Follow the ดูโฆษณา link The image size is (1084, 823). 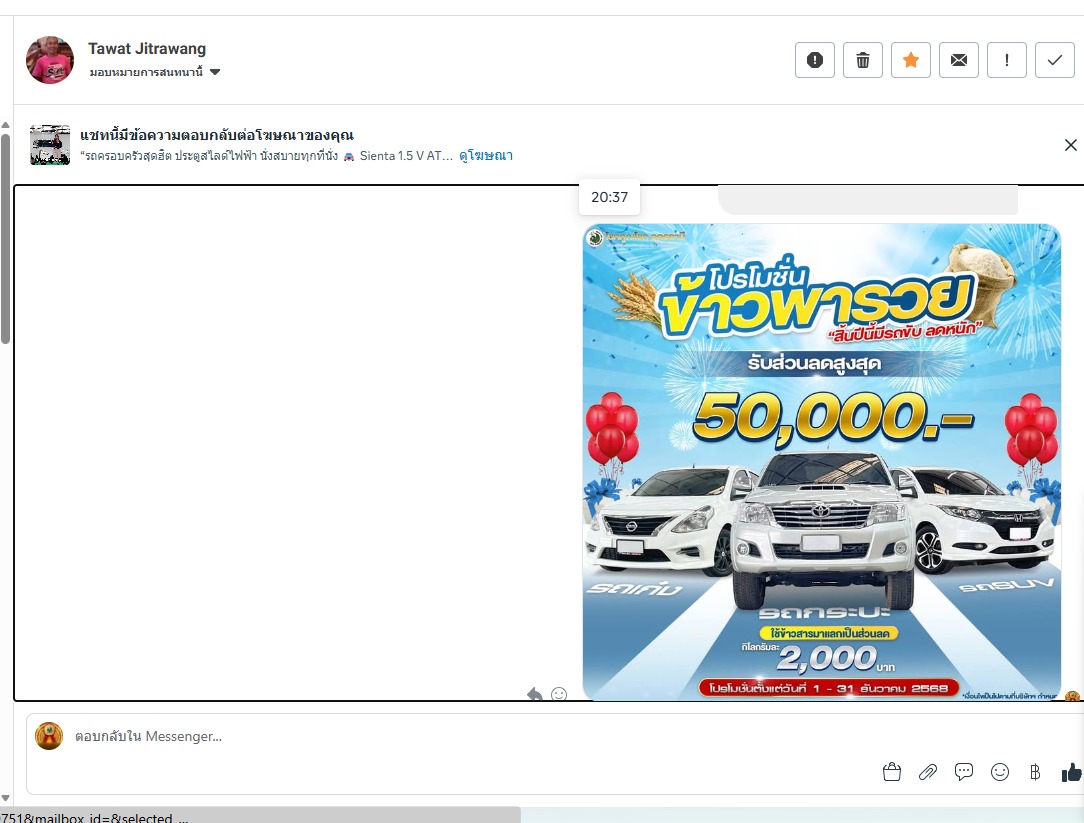coord(486,156)
